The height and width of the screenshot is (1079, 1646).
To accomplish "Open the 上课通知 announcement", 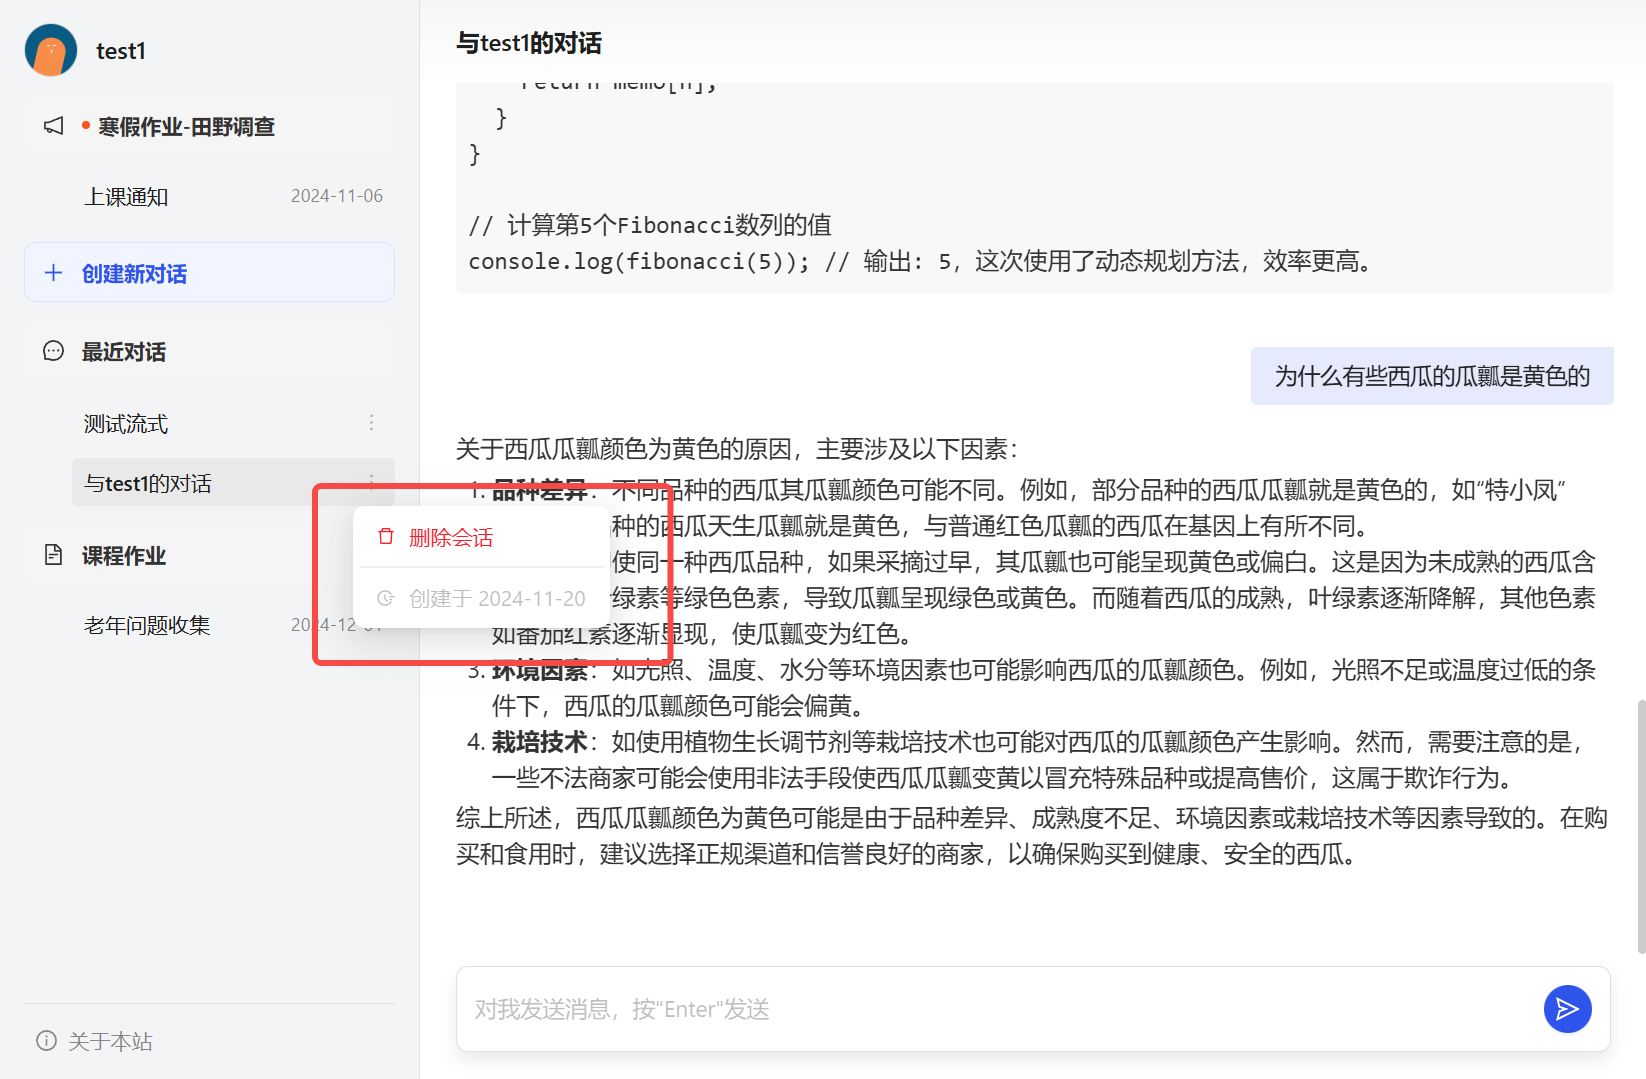I will pos(233,196).
